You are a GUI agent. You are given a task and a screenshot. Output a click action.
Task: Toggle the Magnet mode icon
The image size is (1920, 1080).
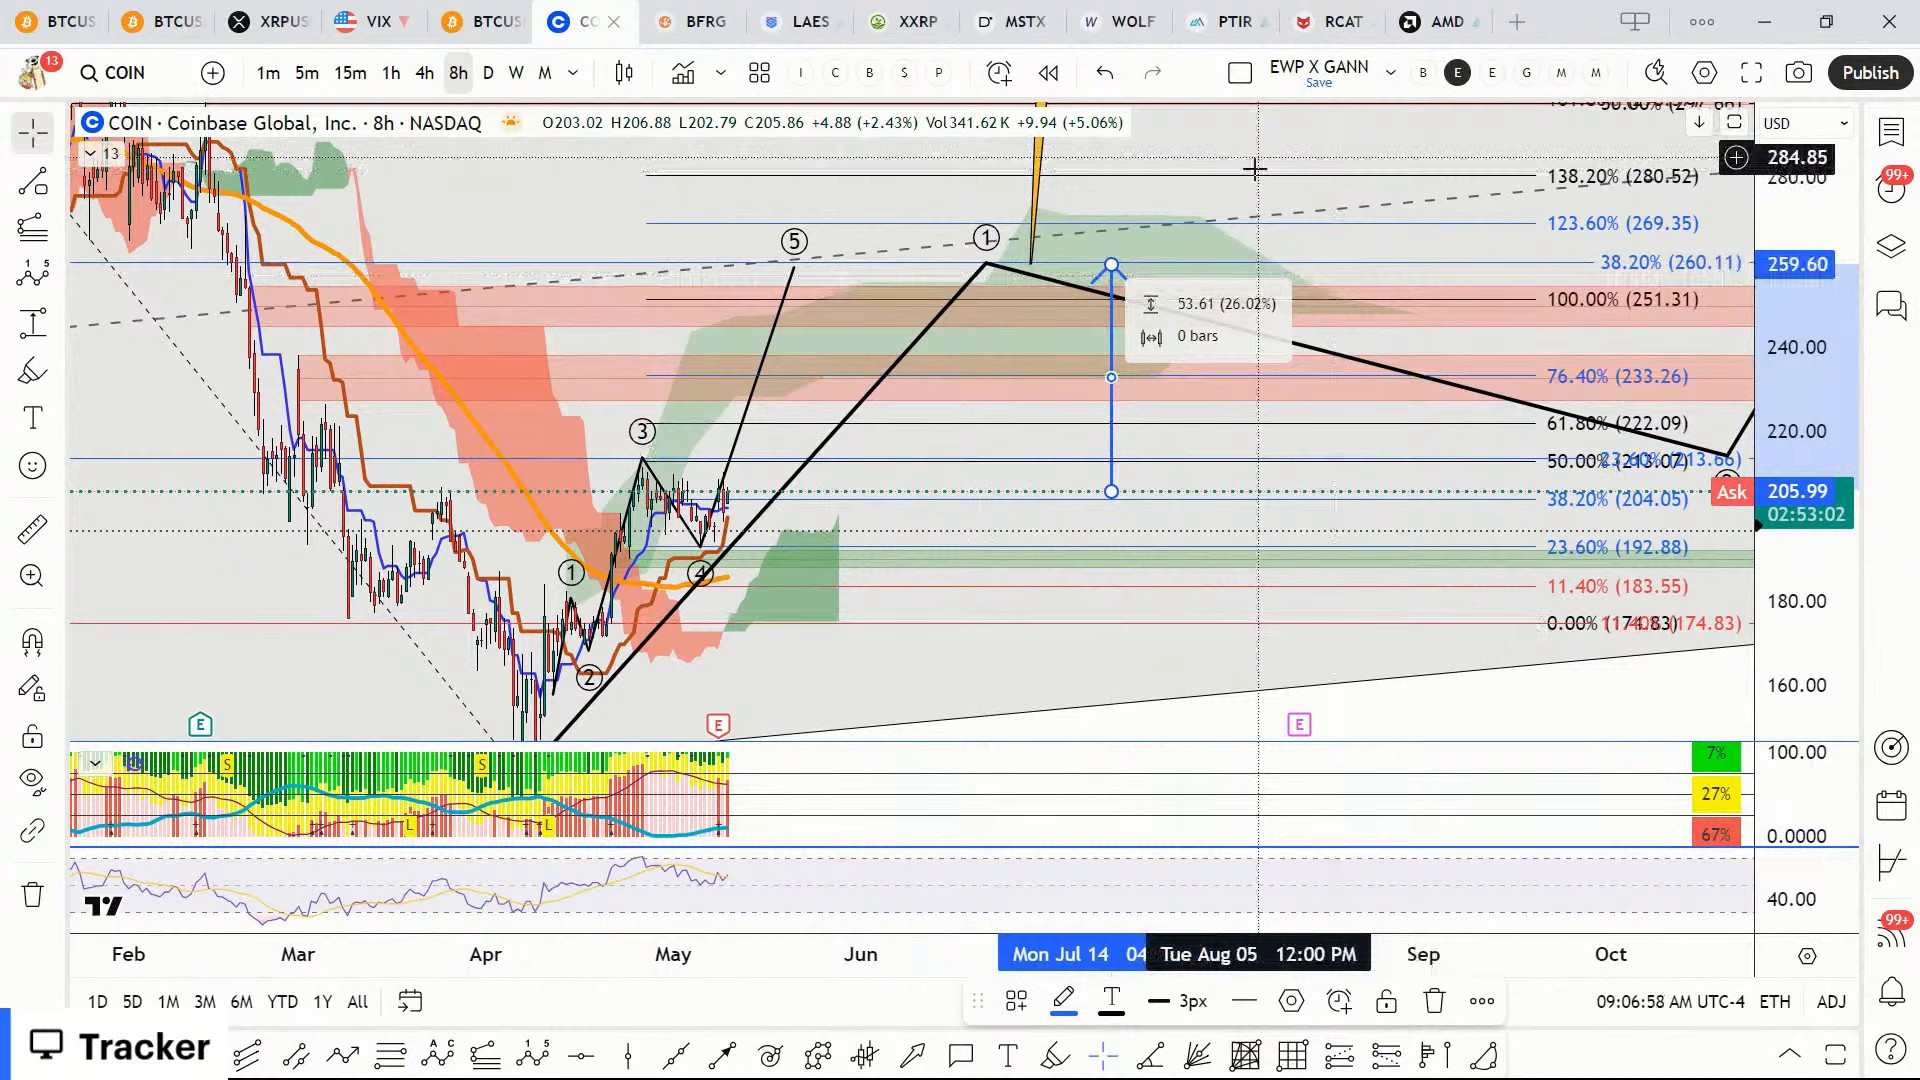[32, 641]
